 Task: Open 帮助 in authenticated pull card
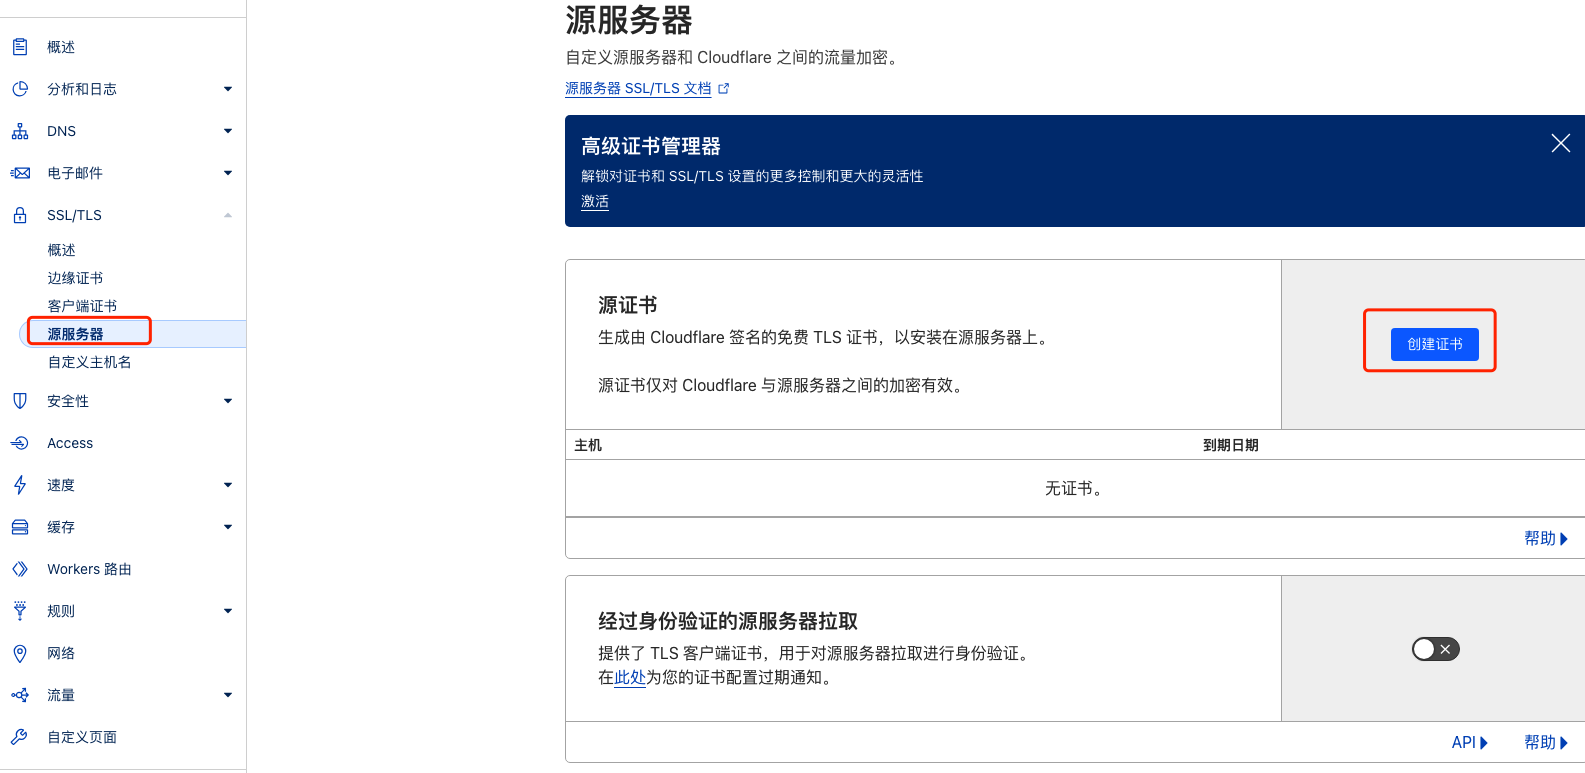pyautogui.click(x=1546, y=742)
